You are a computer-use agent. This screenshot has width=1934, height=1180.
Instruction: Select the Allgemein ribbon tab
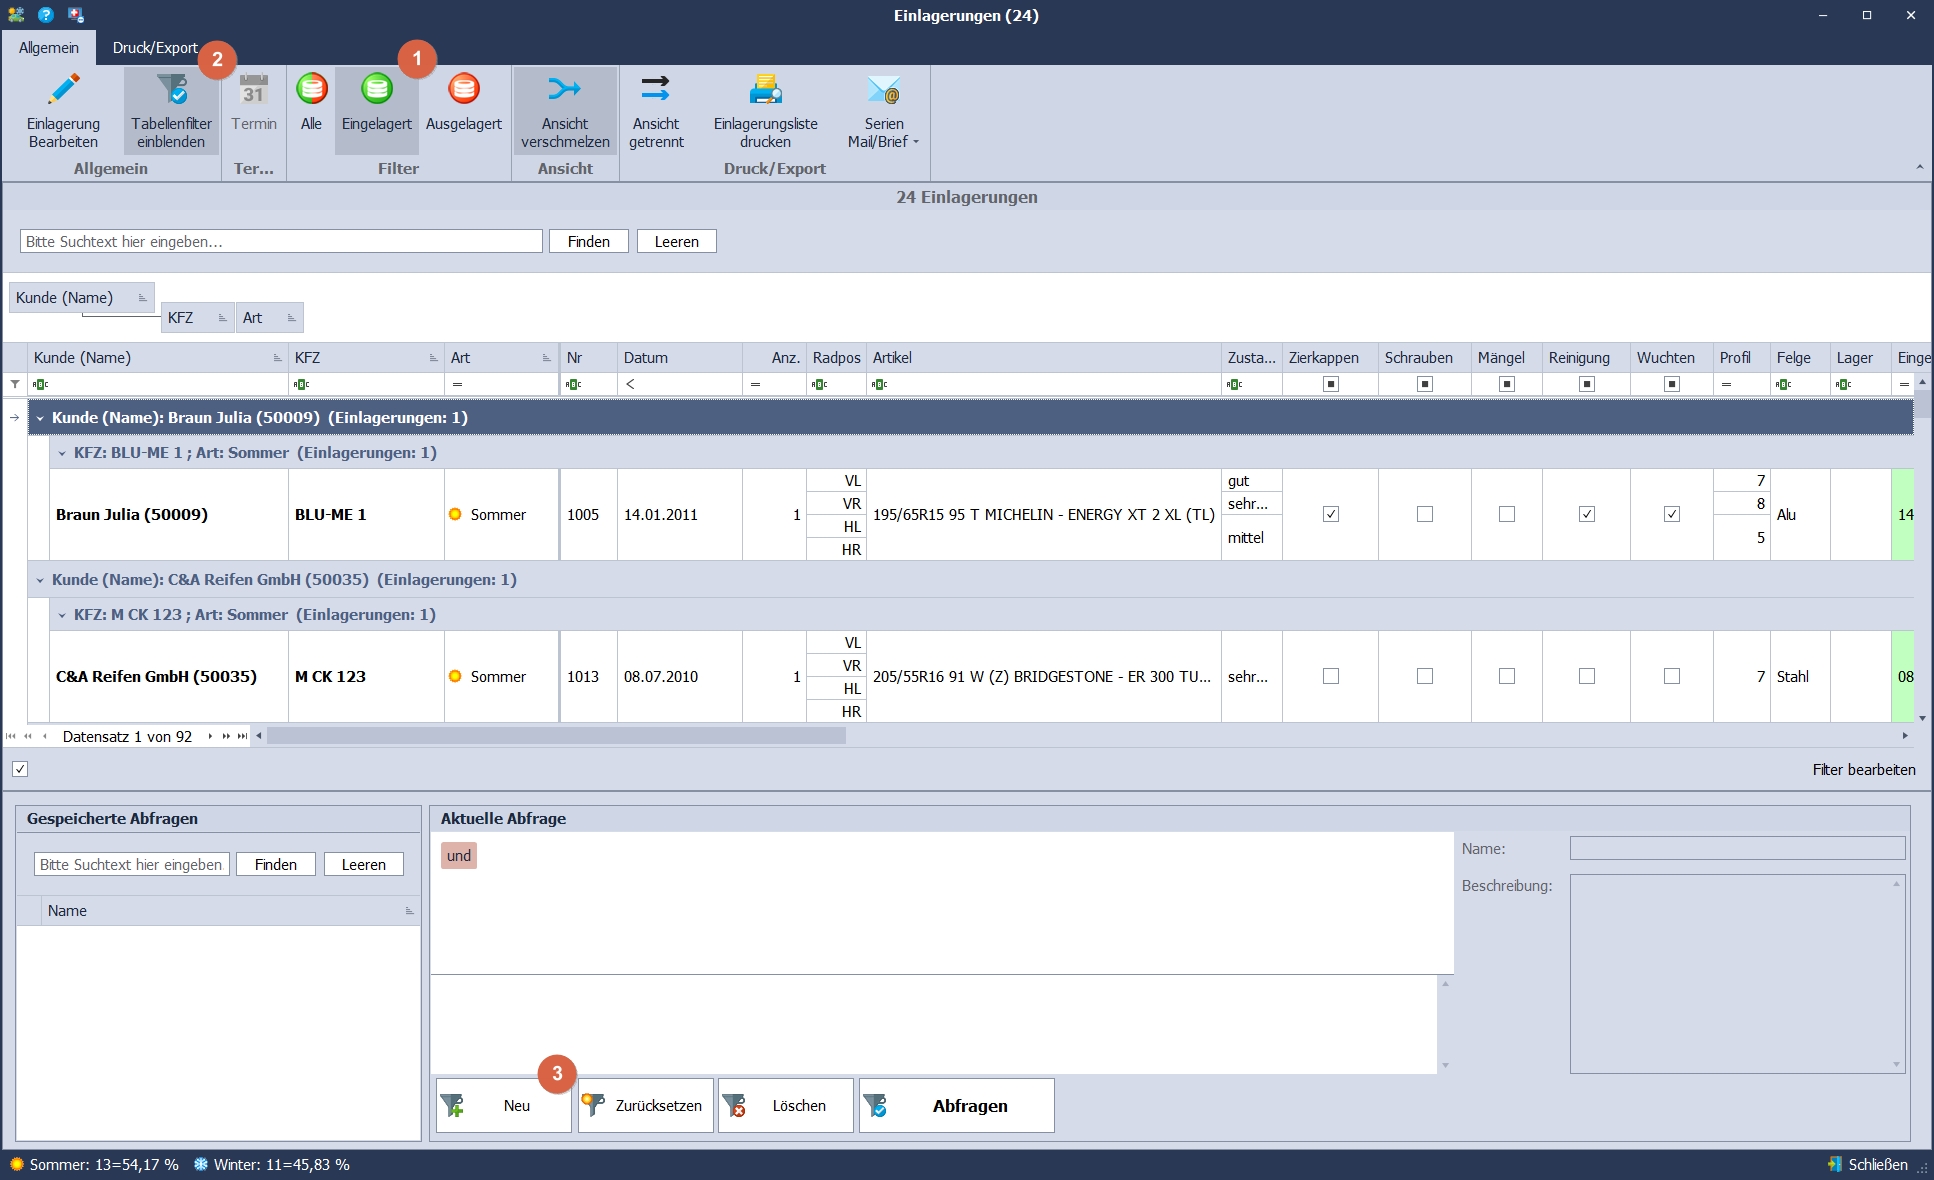point(48,48)
